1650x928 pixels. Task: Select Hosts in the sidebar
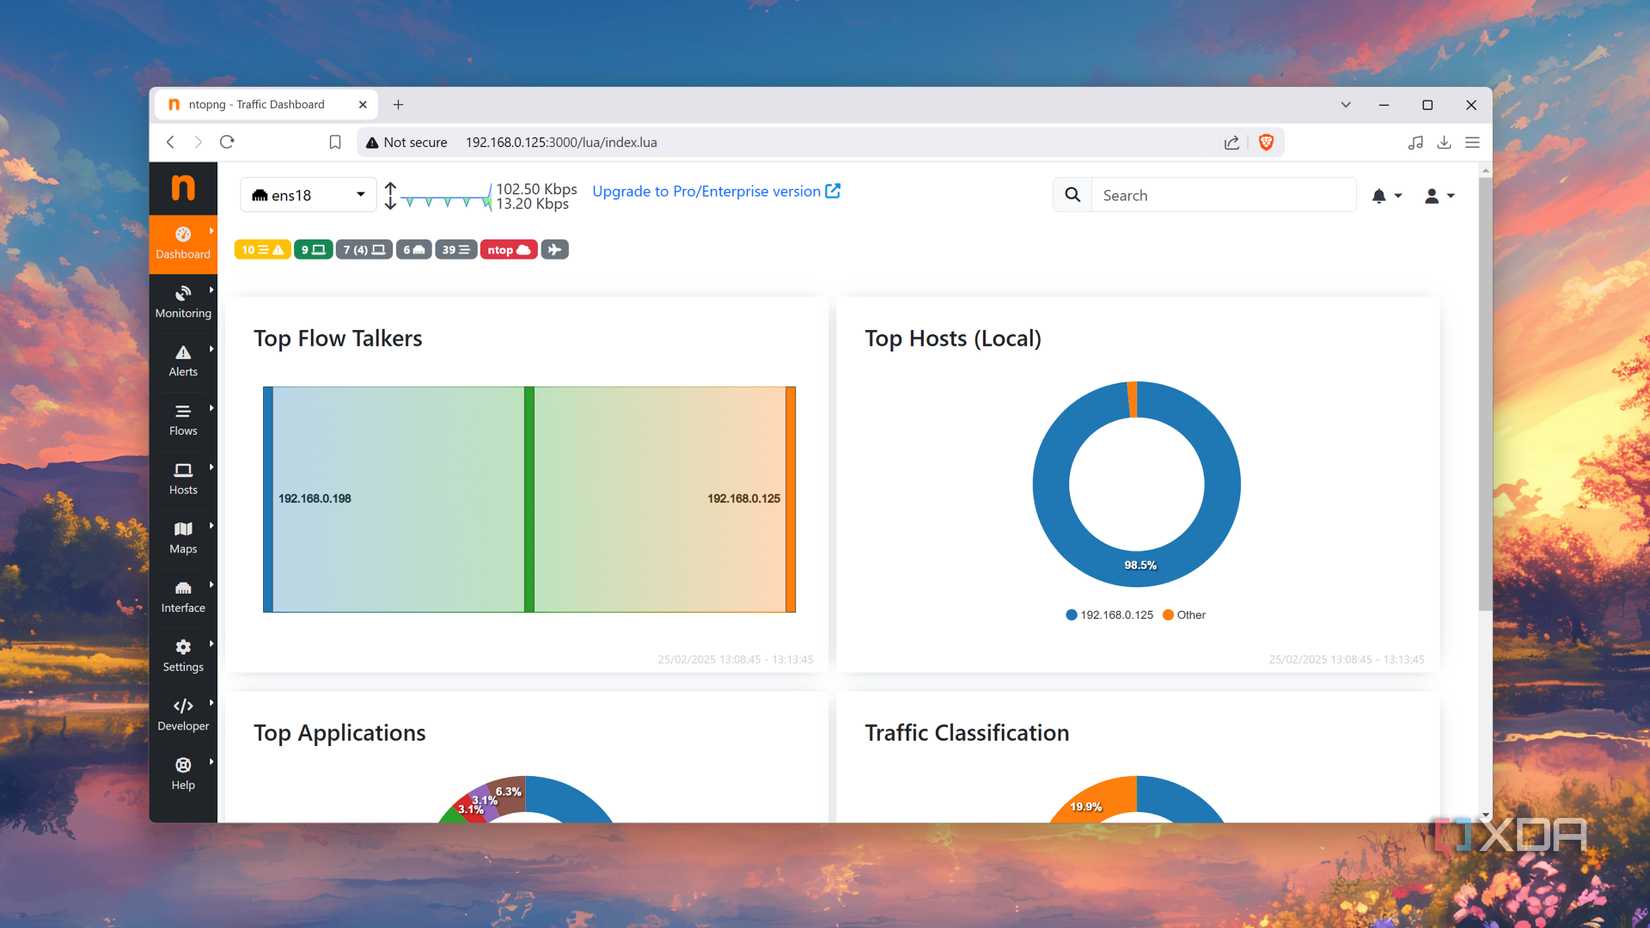pos(183,479)
